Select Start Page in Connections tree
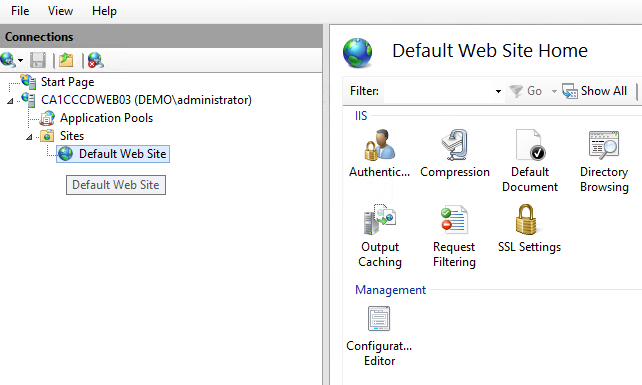 (x=68, y=82)
